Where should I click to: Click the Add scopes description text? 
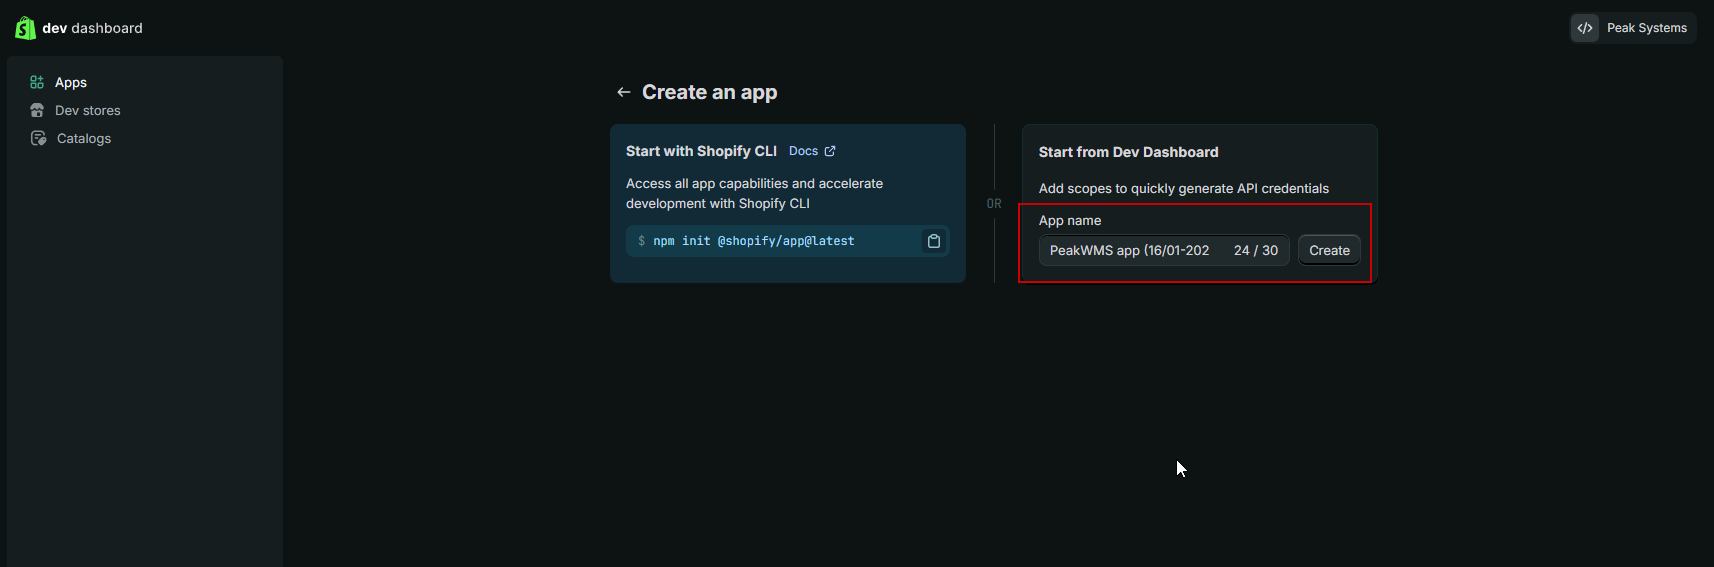point(1184,188)
